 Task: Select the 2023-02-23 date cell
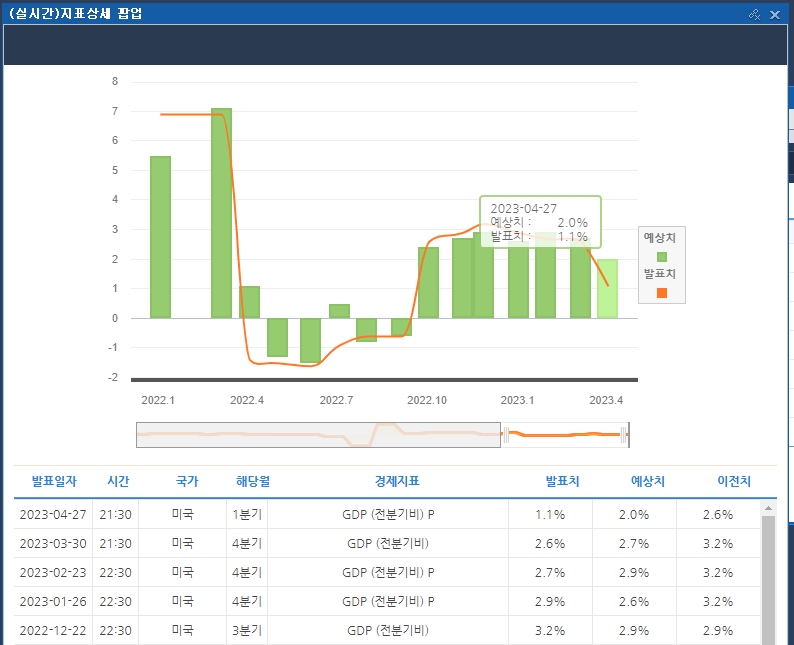click(53, 572)
